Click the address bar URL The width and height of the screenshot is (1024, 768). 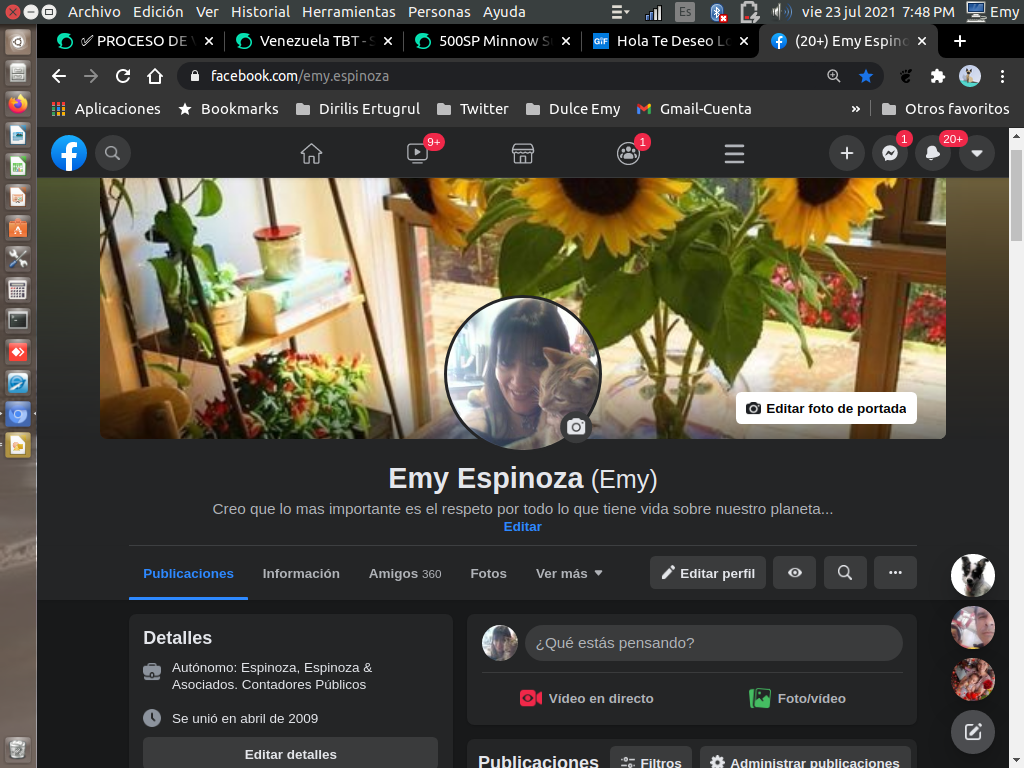tap(300, 76)
